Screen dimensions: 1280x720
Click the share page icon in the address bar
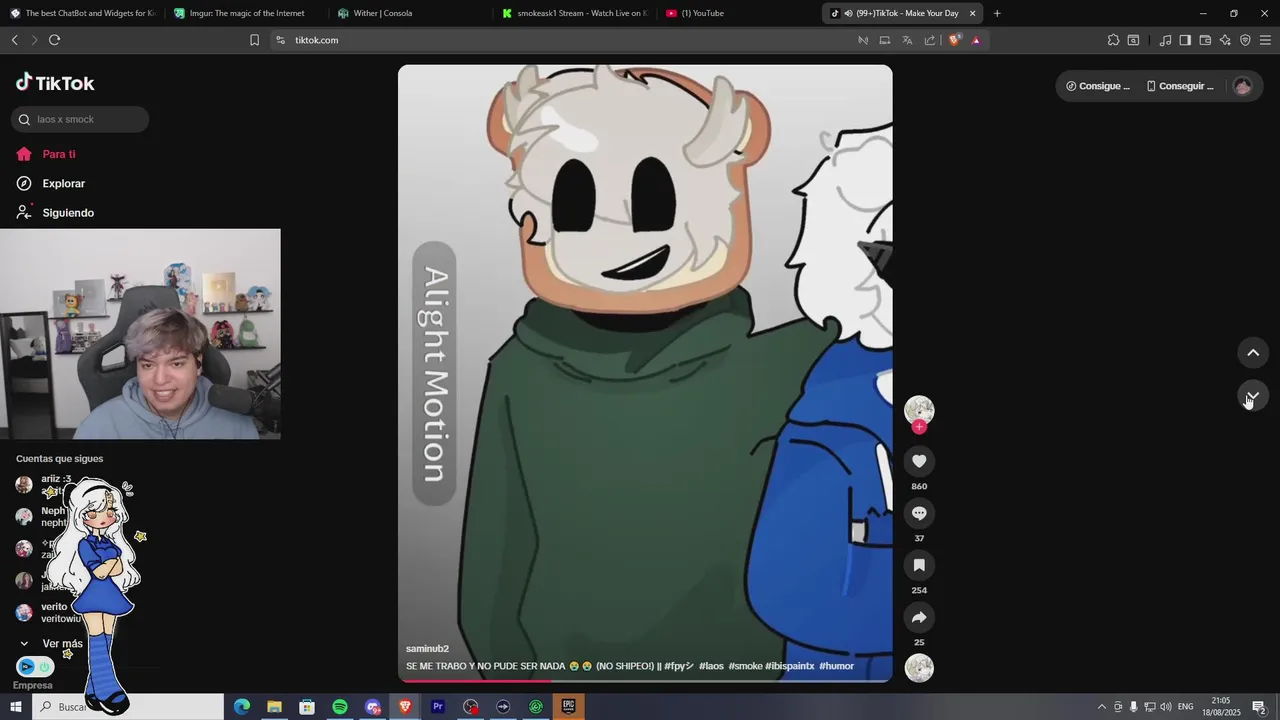tap(930, 40)
